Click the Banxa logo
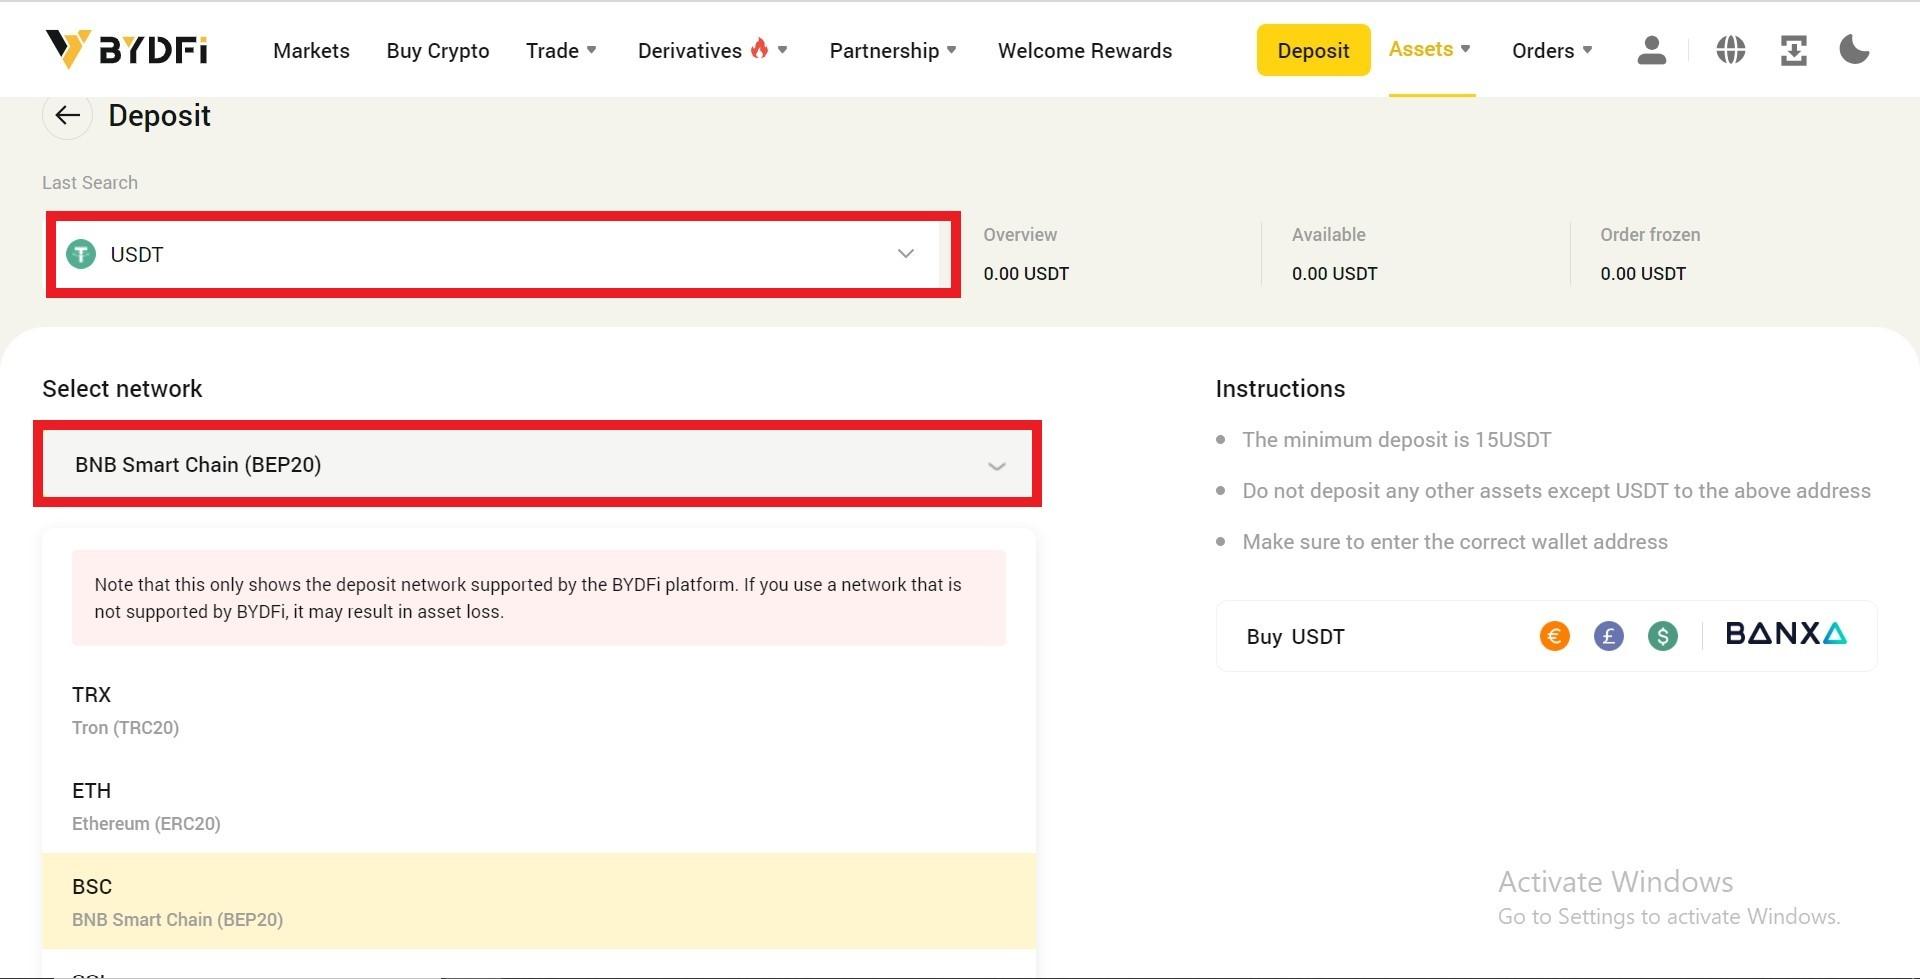The height and width of the screenshot is (979, 1920). [1786, 634]
